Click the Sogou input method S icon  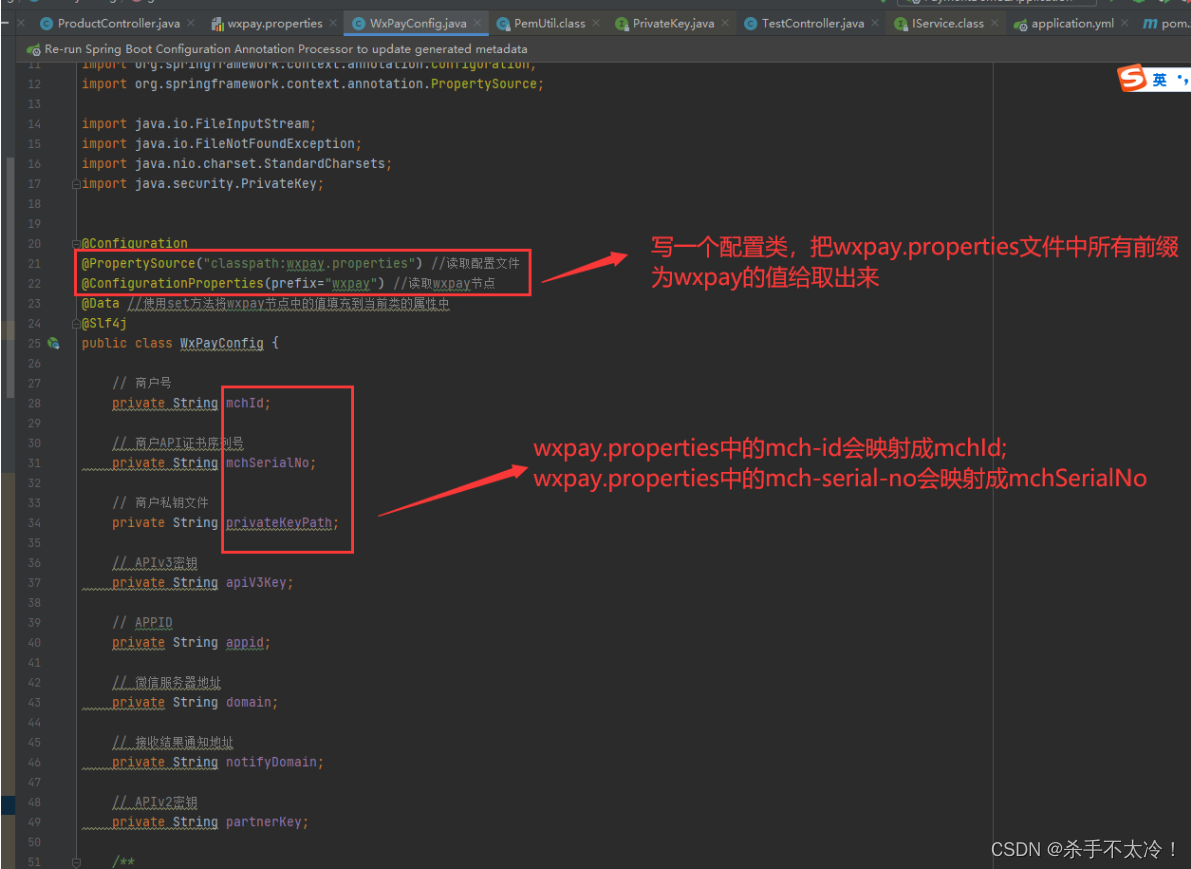1131,77
